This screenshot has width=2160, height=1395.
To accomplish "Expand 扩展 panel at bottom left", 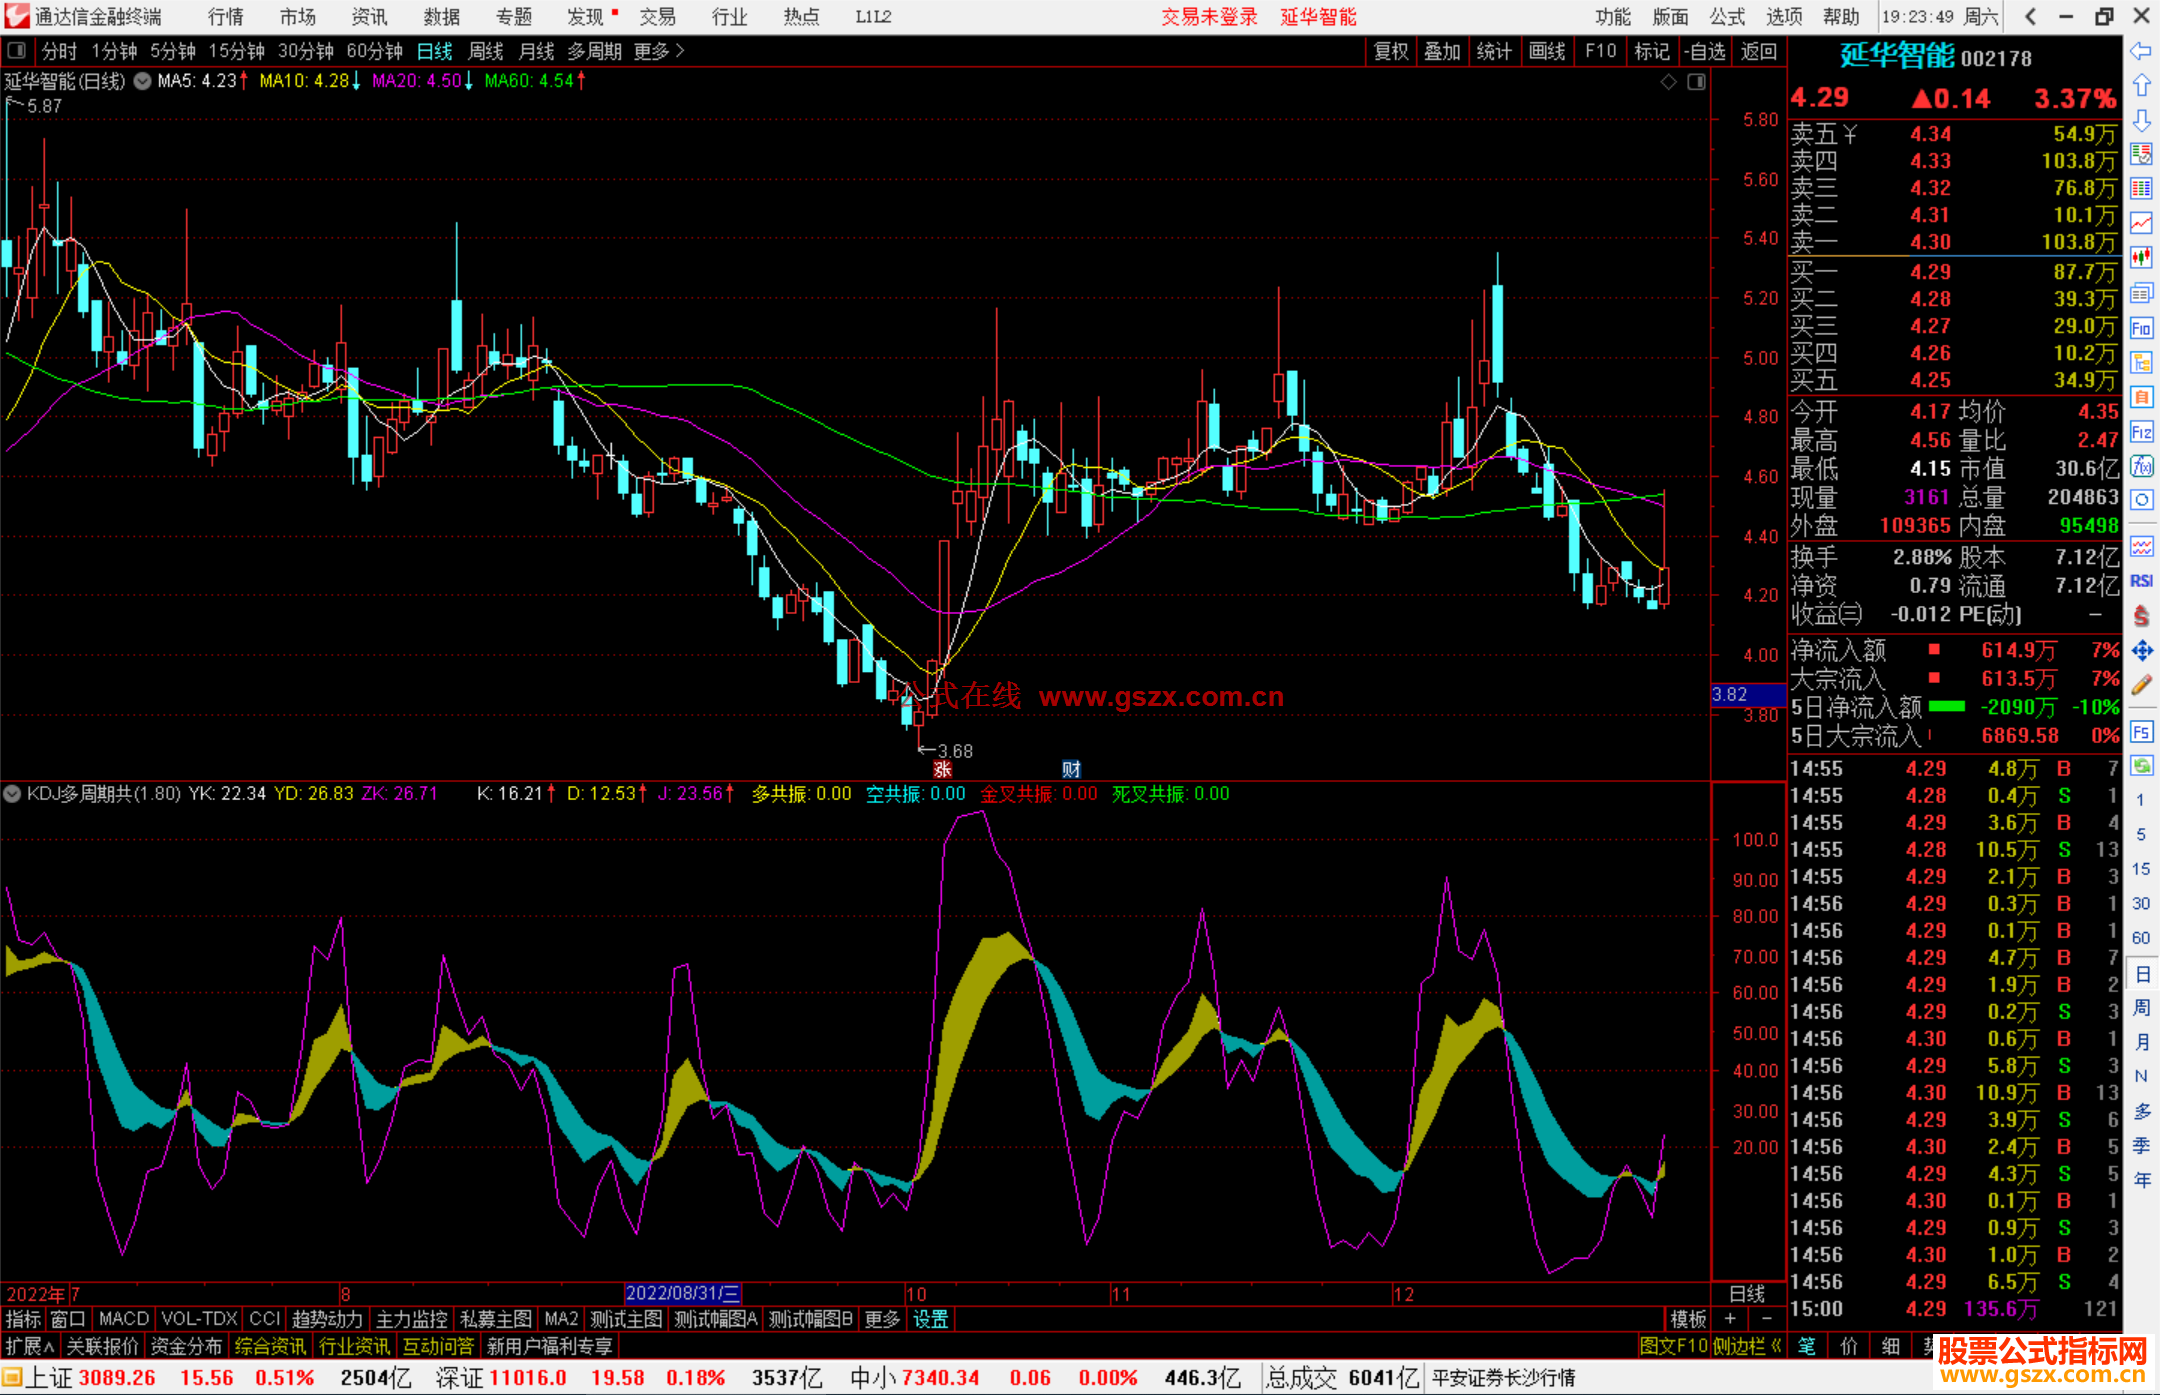I will [x=30, y=1346].
